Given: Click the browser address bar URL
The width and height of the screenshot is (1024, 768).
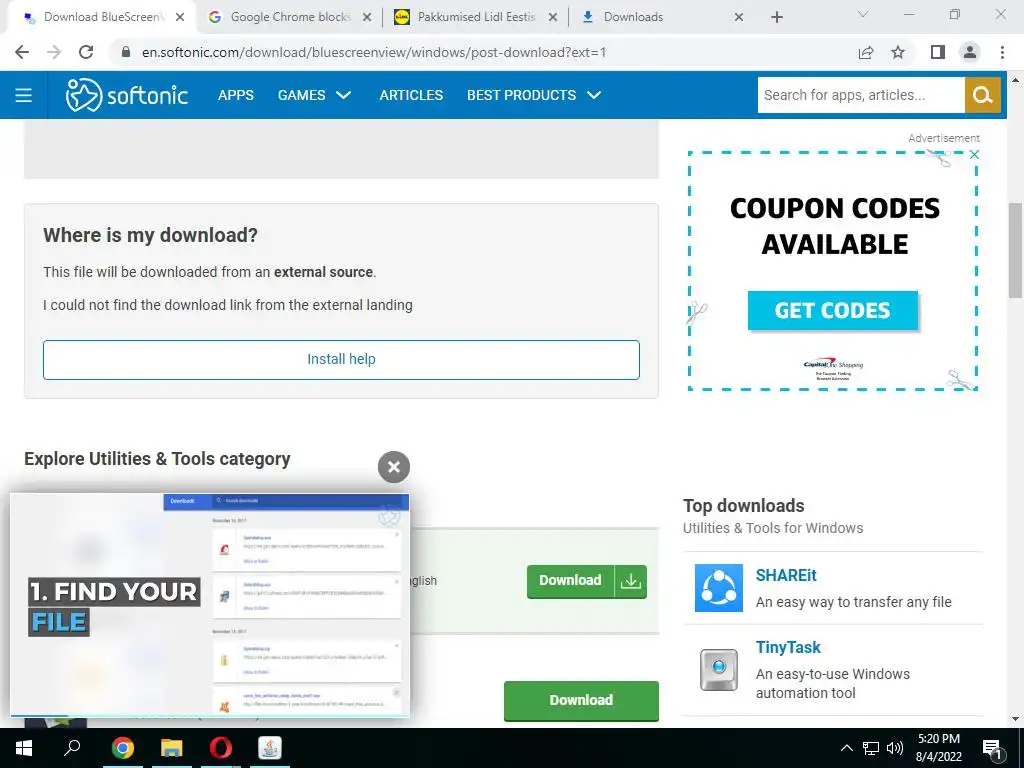Looking at the screenshot, I should pyautogui.click(x=374, y=52).
